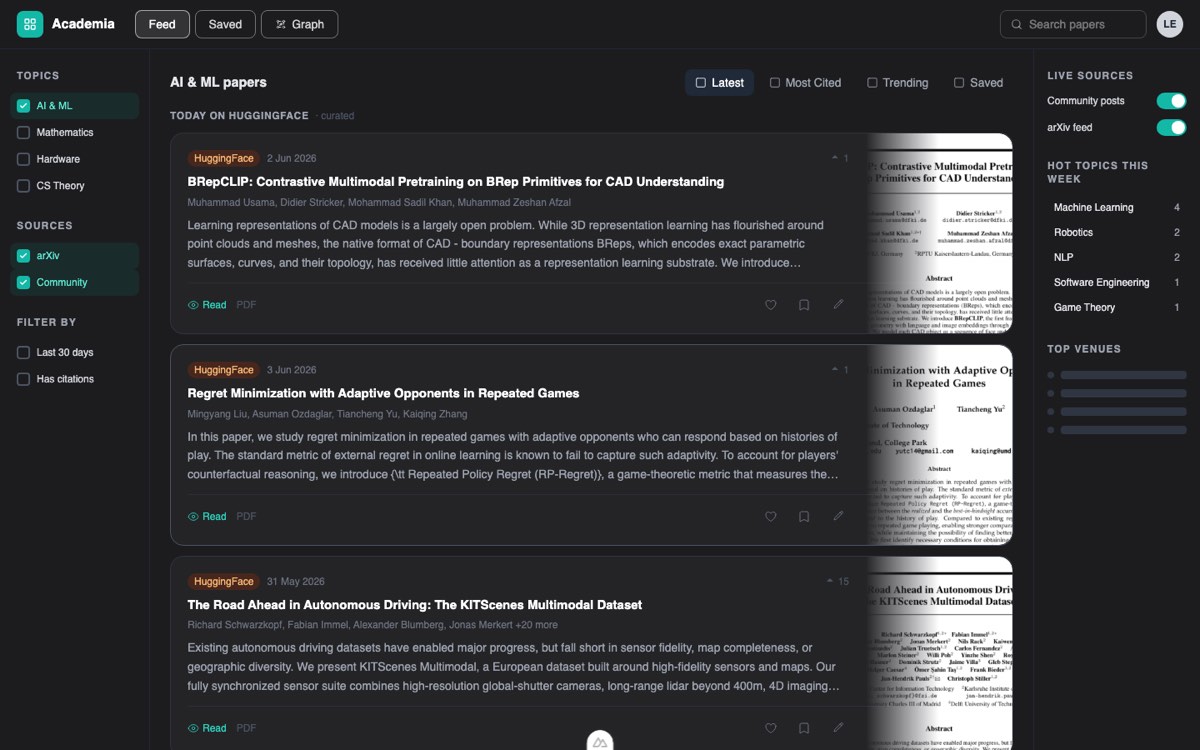Select NLP hot topic
The height and width of the screenshot is (750, 1200).
[x=1117, y=258]
